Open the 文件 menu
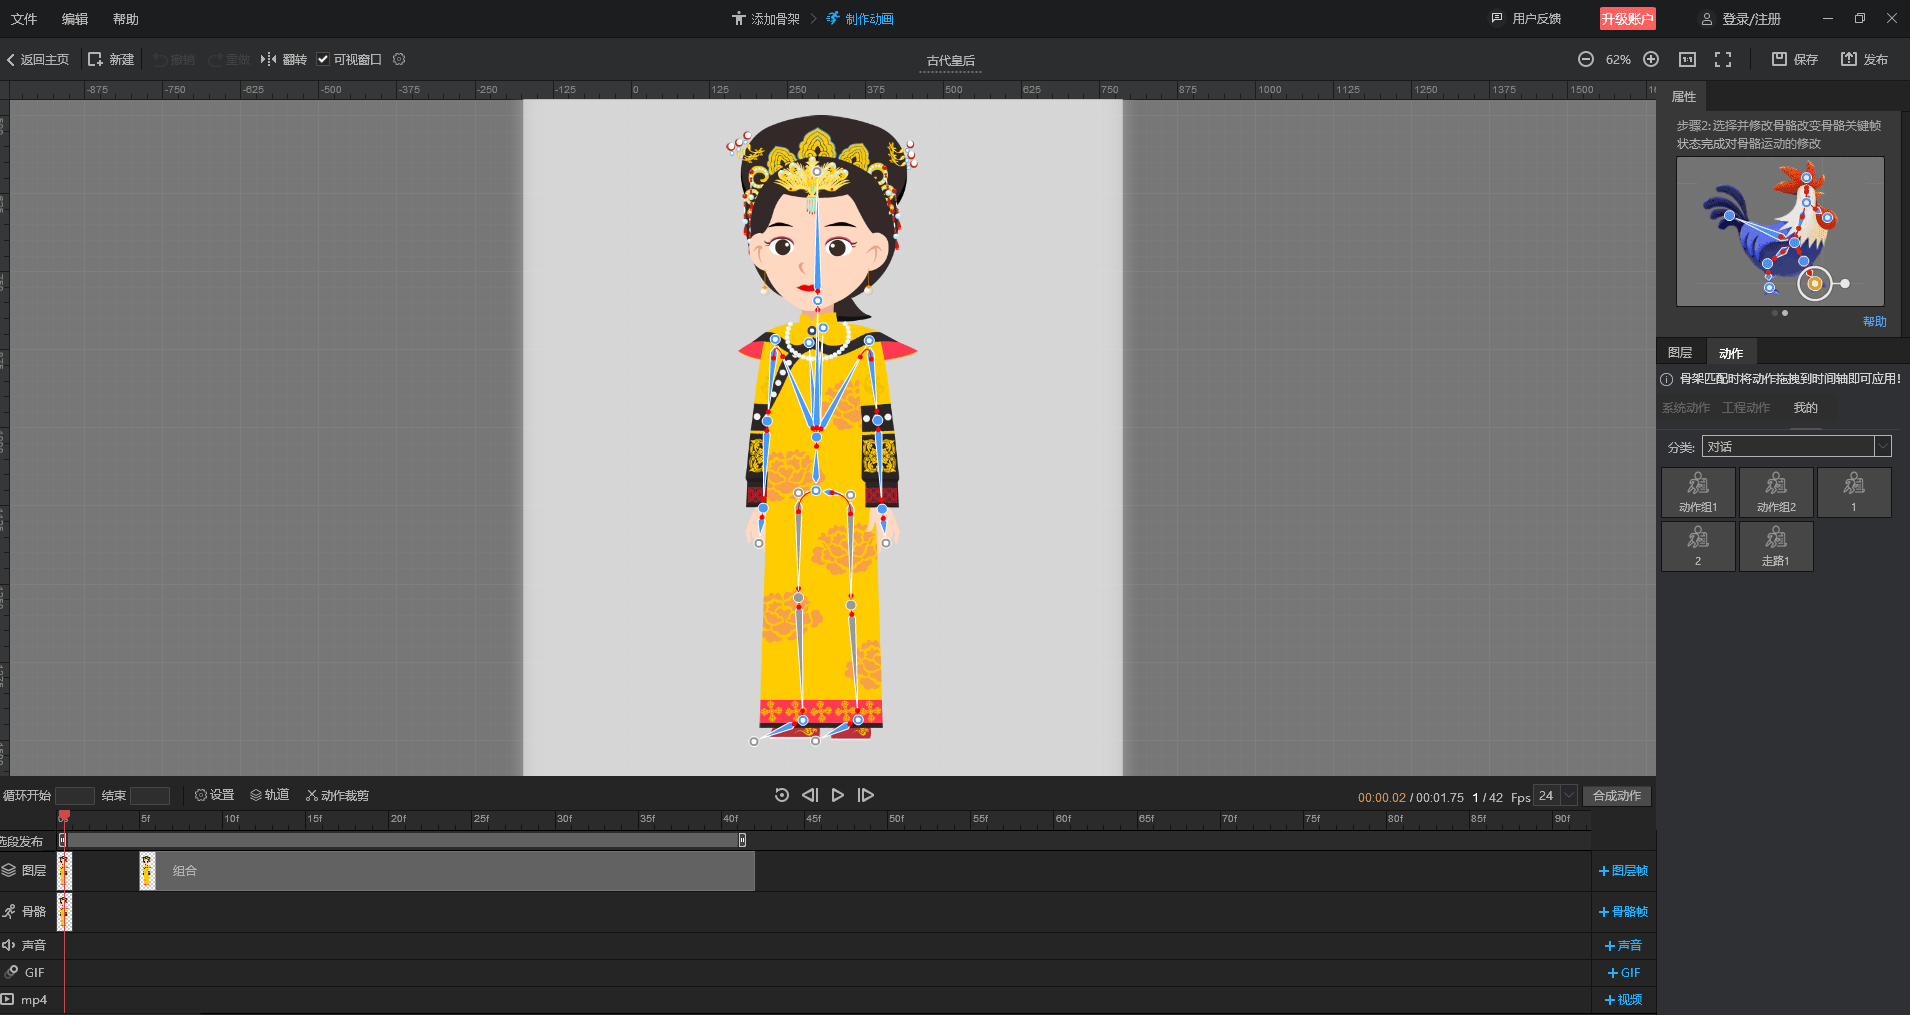 [24, 19]
